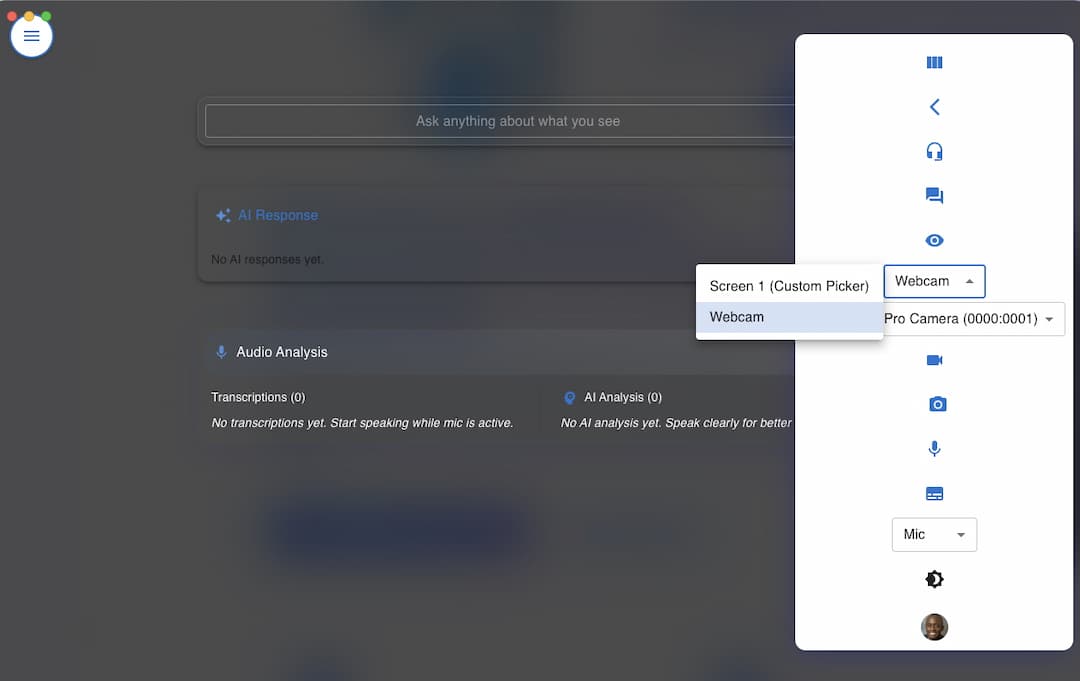Click Ask anything about what you see field
Image resolution: width=1080 pixels, height=681 pixels.
click(x=500, y=121)
